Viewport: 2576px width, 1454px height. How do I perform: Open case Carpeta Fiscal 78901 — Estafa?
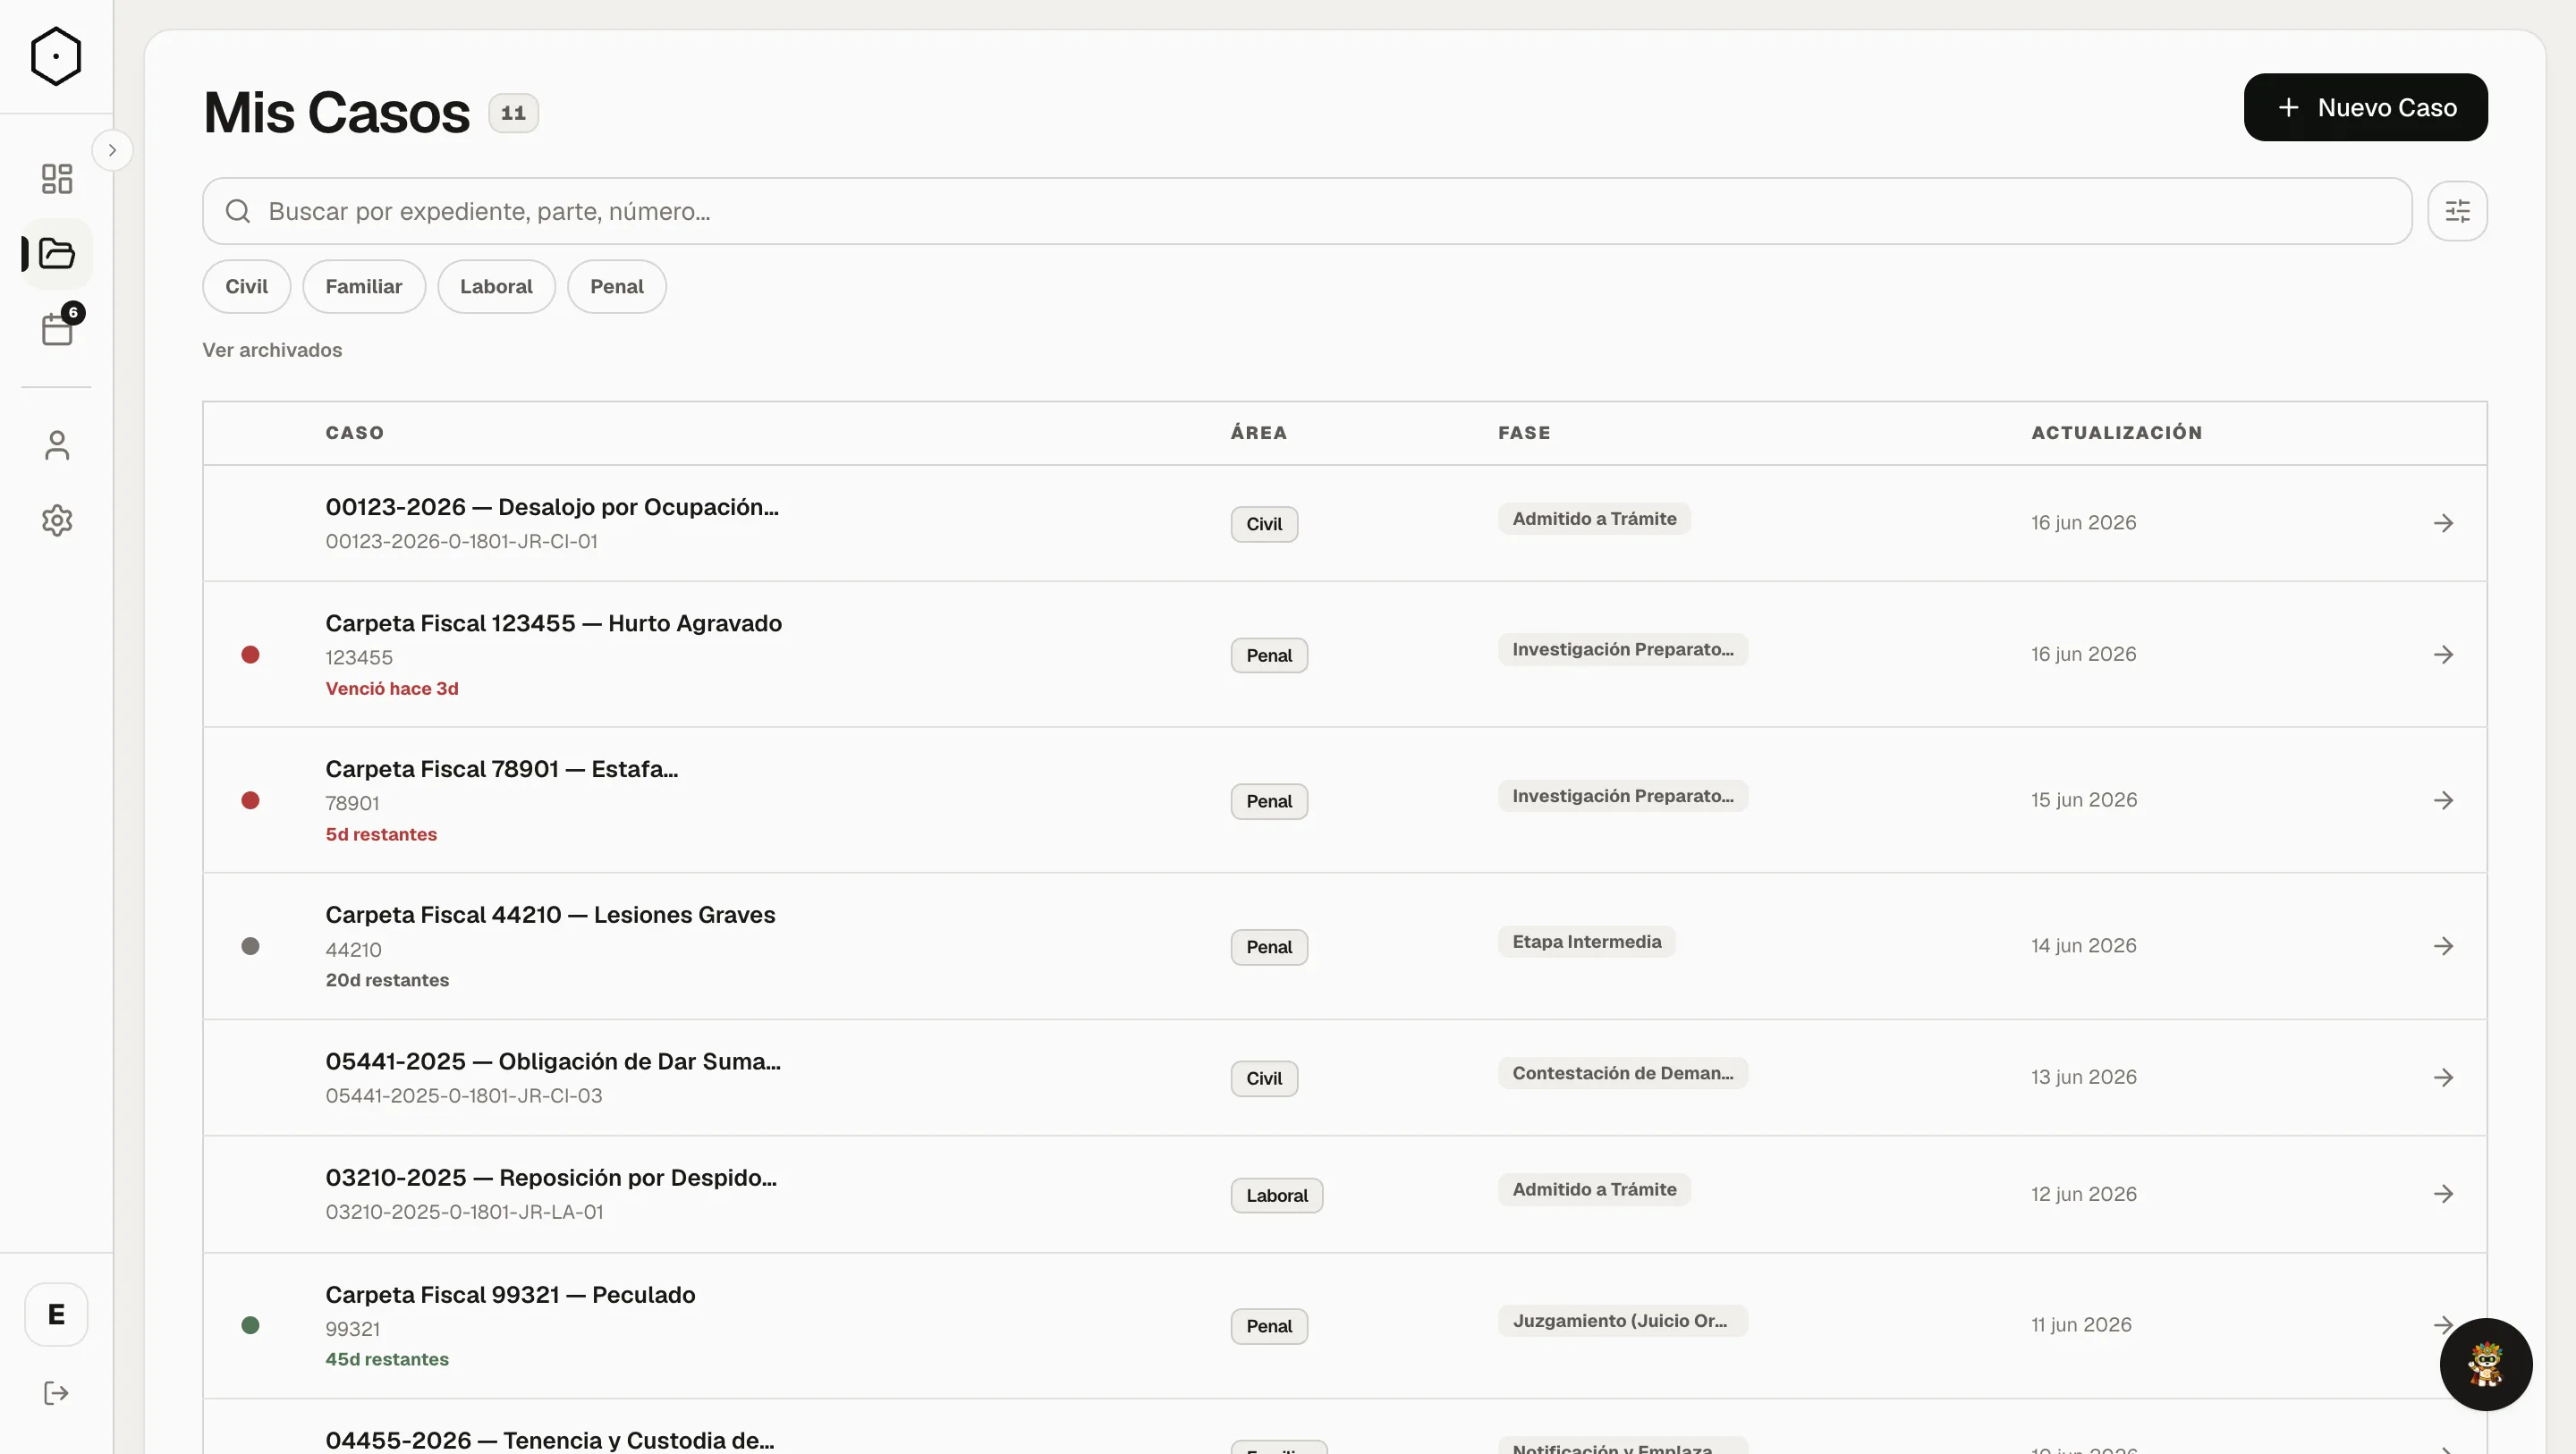point(502,769)
